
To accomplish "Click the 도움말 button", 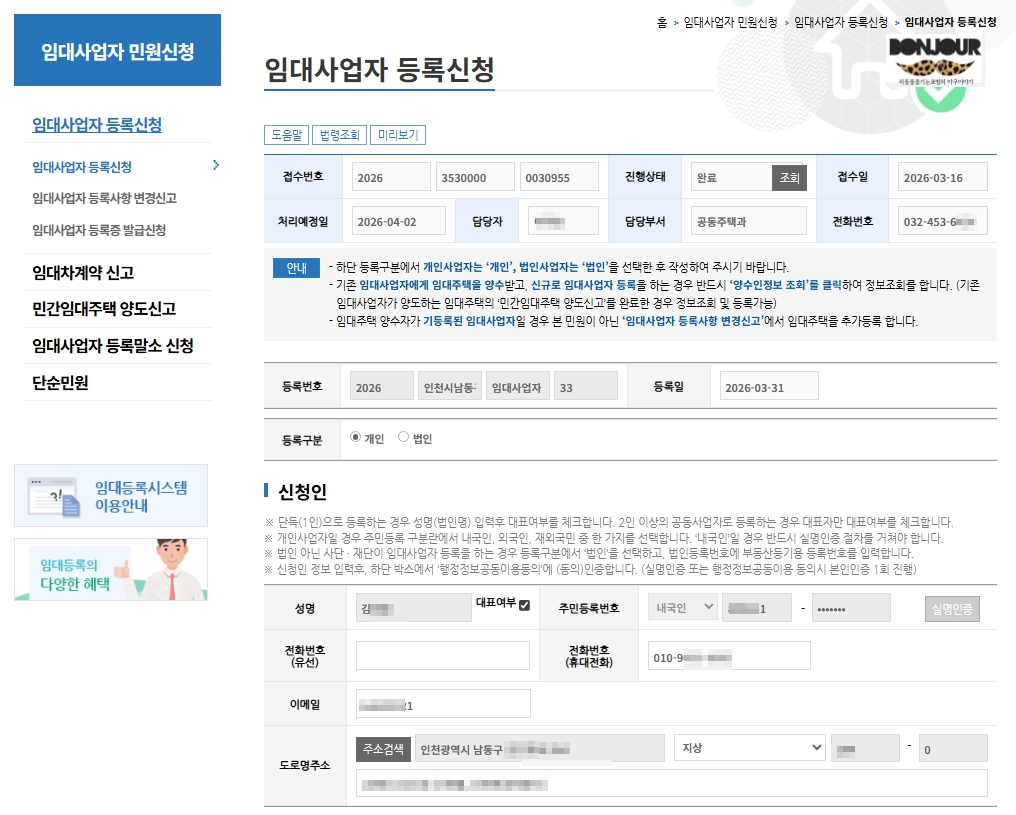I will (x=286, y=135).
